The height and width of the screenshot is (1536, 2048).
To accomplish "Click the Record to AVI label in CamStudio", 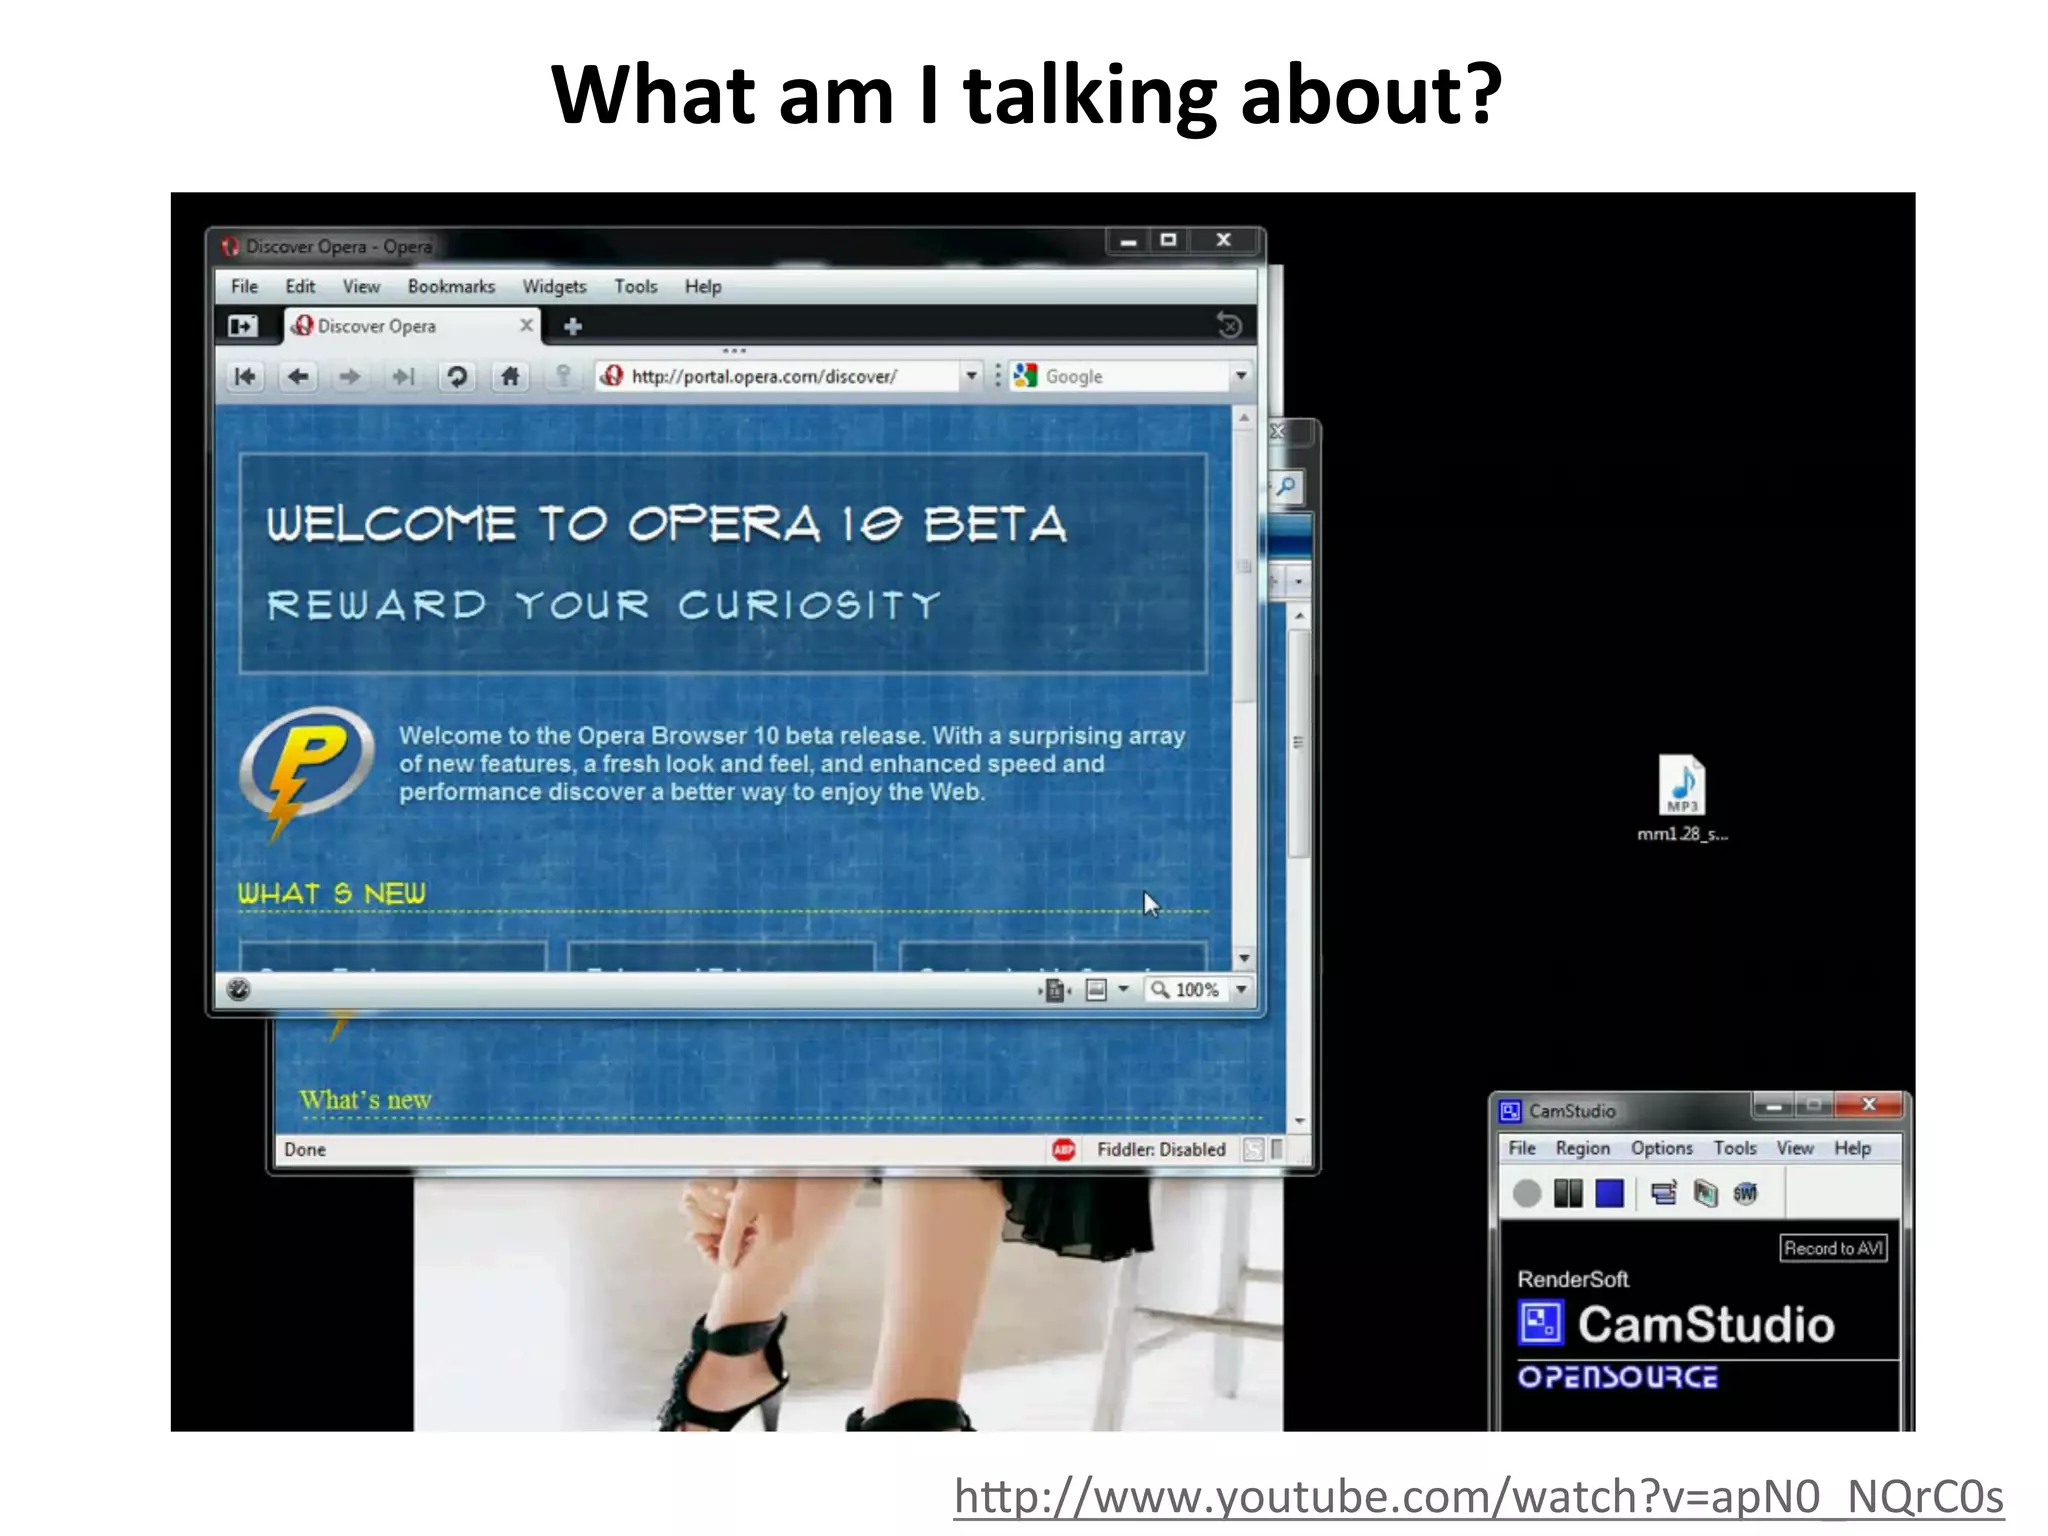I will tap(1834, 1248).
